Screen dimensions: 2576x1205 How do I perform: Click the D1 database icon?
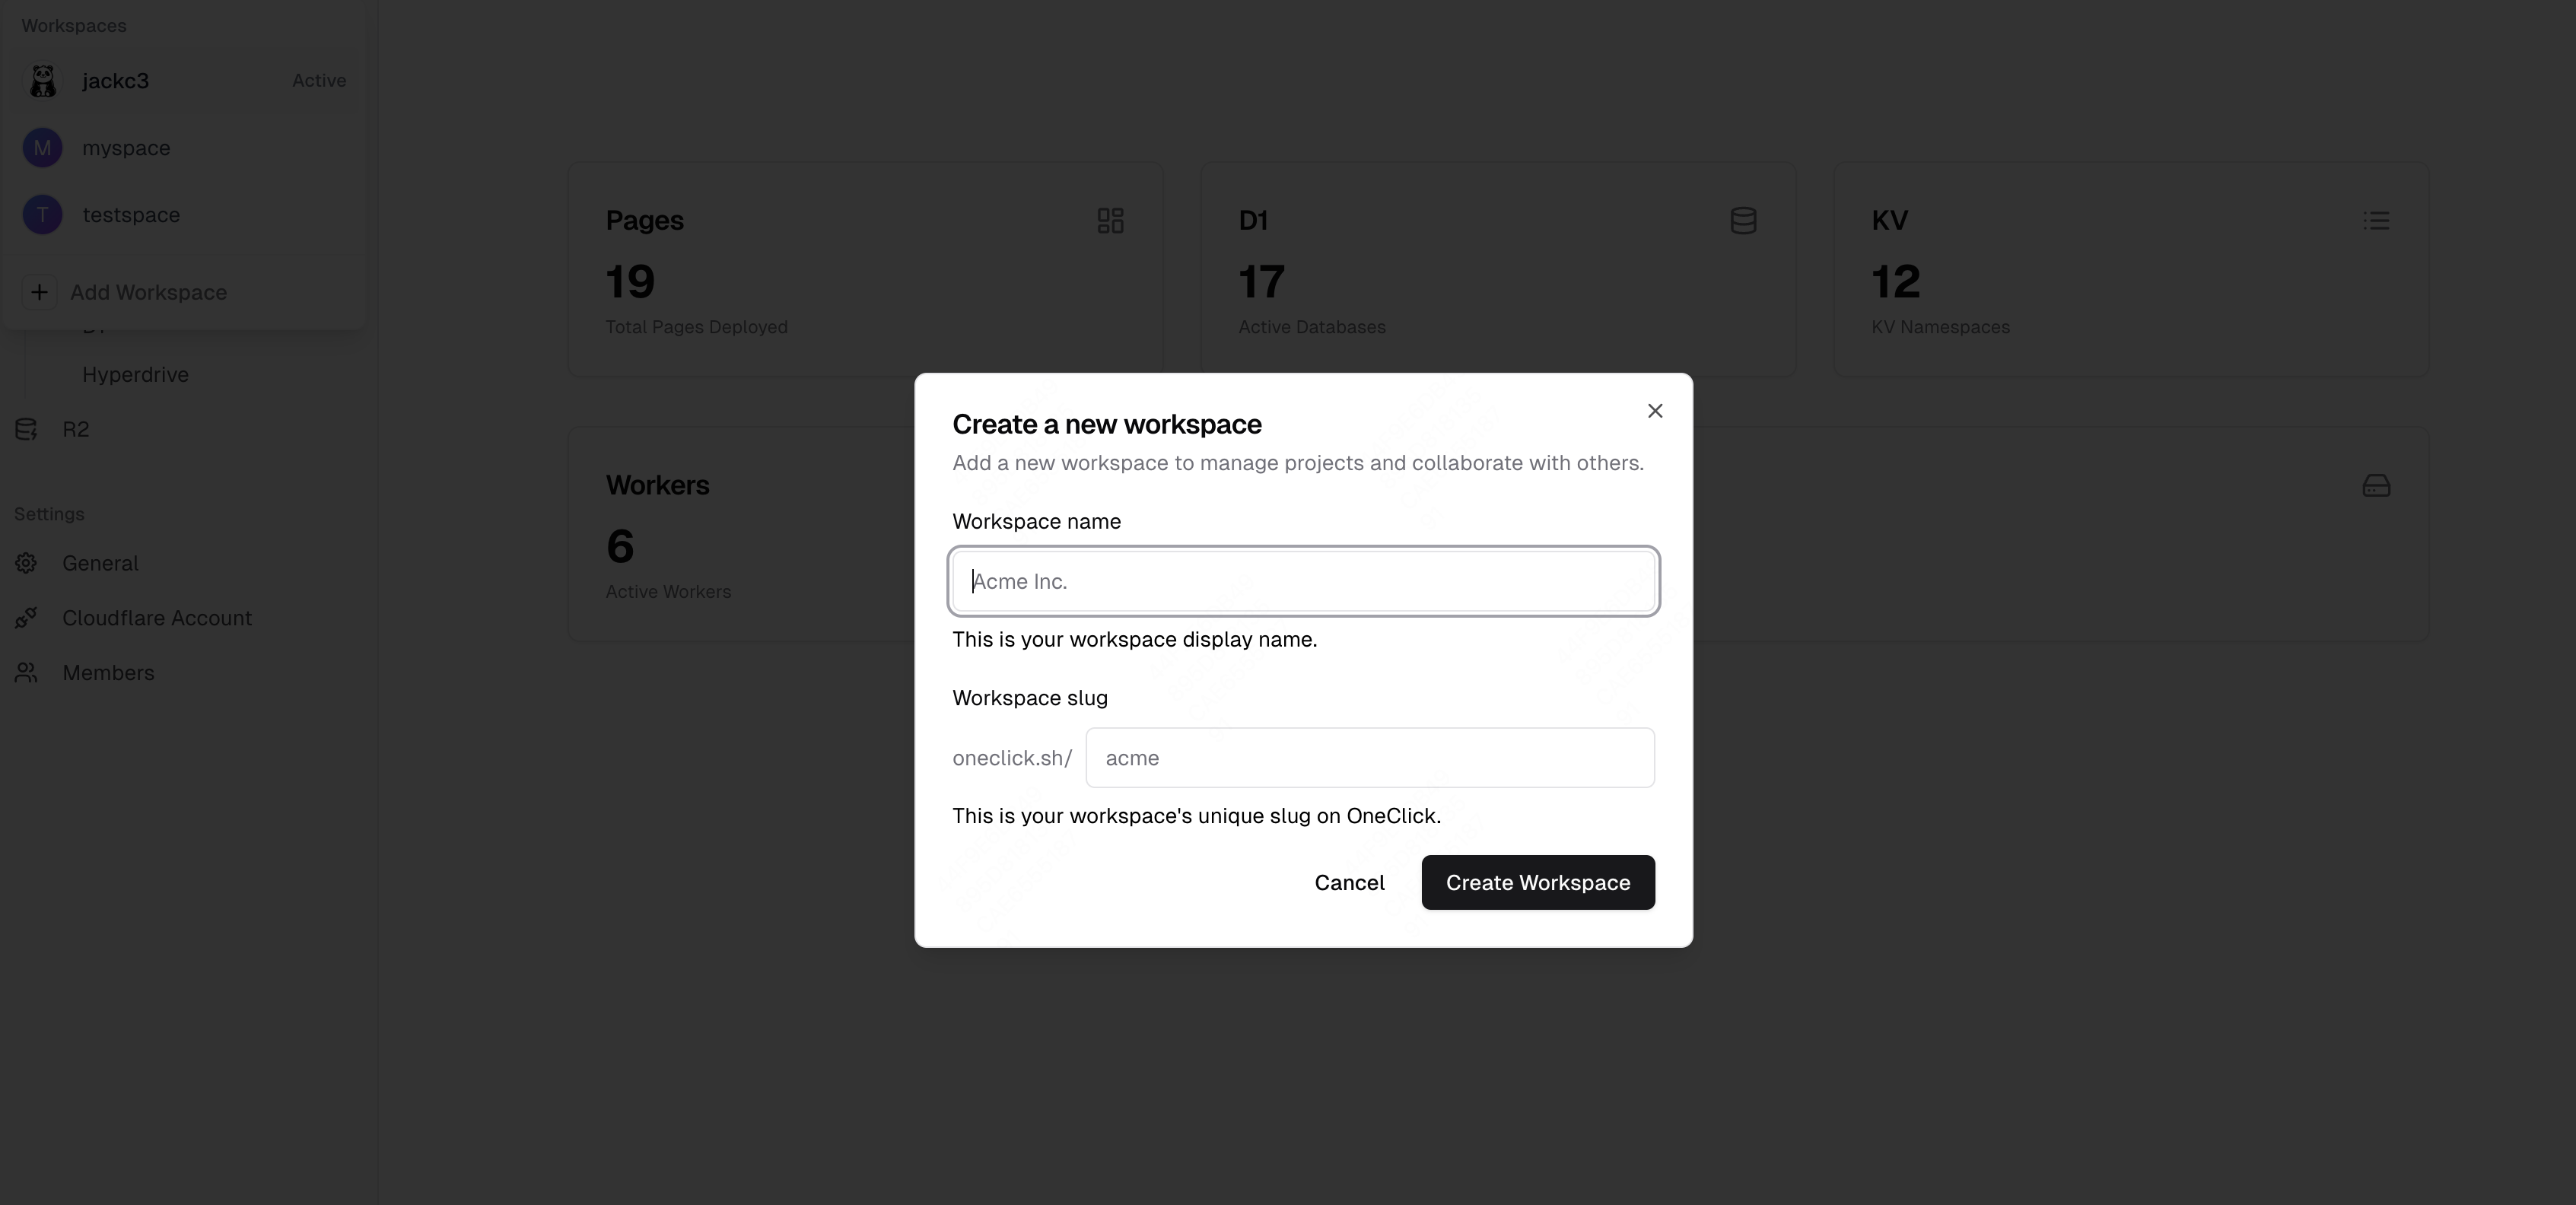[x=1743, y=220]
